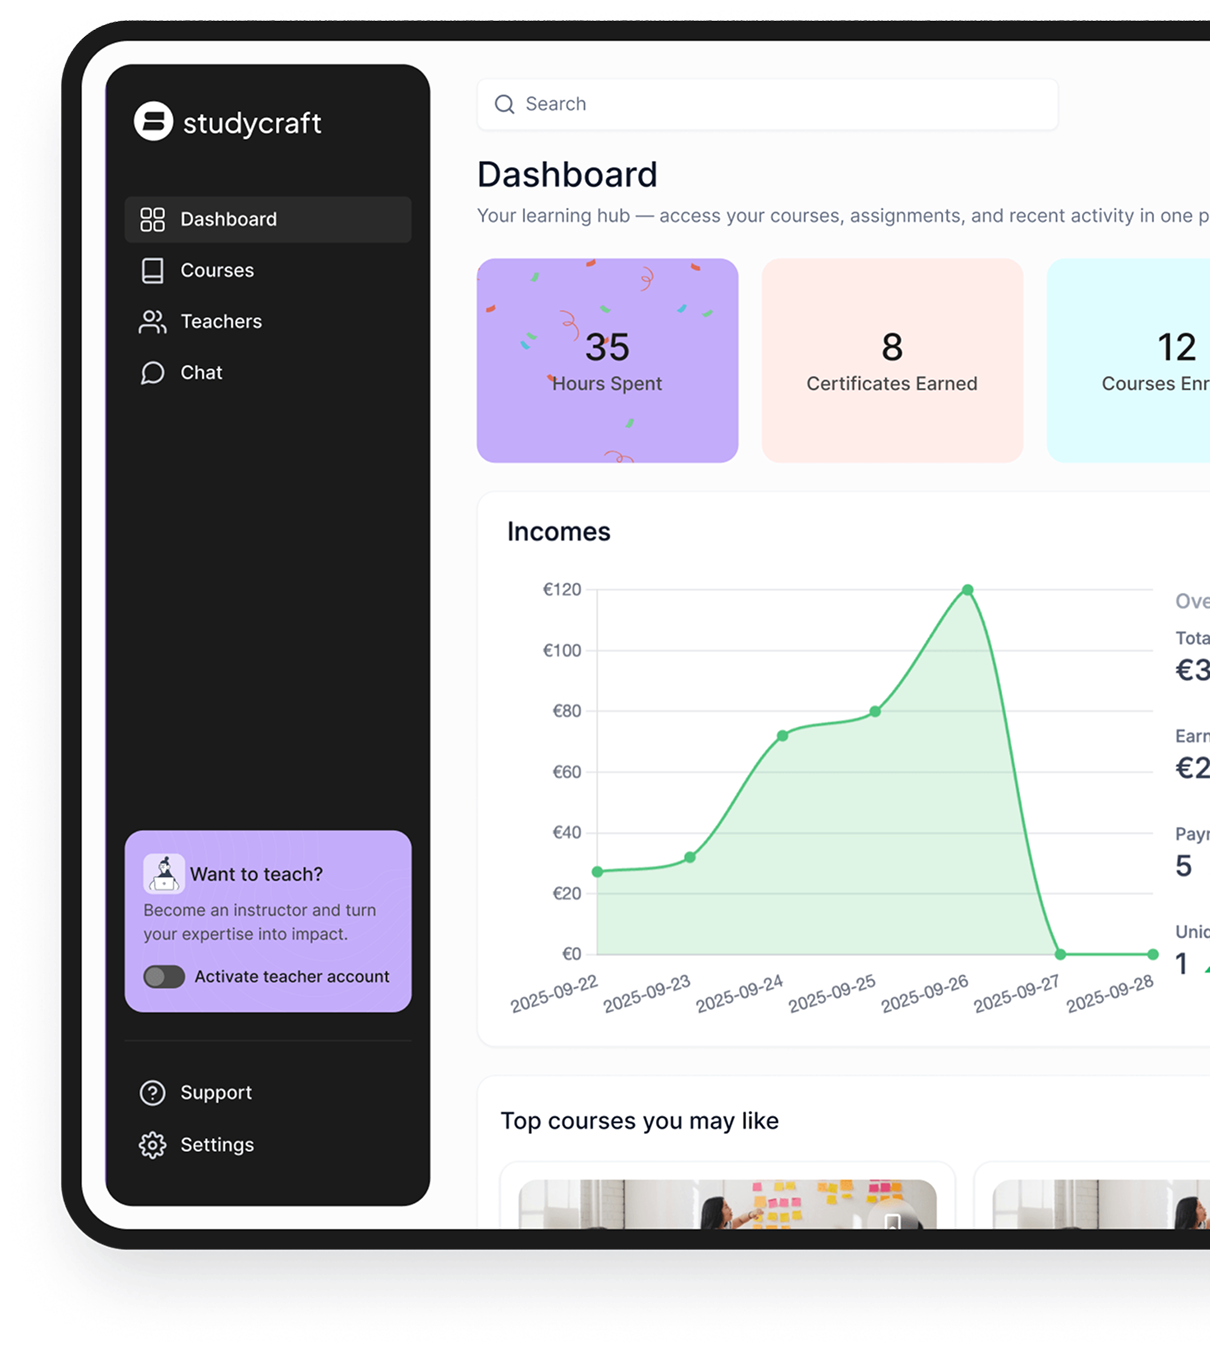This screenshot has width=1210, height=1352.
Task: Open the Support link text
Action: [x=216, y=1093]
